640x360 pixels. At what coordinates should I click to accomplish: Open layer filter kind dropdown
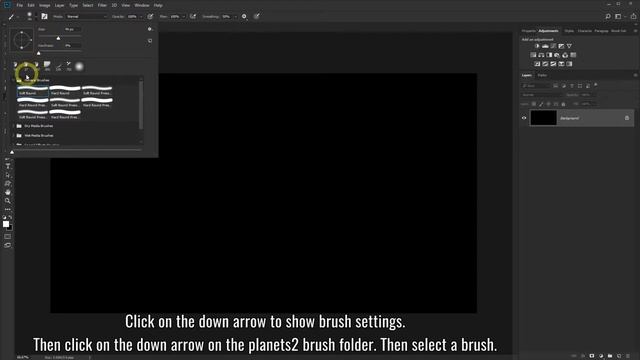[536, 86]
